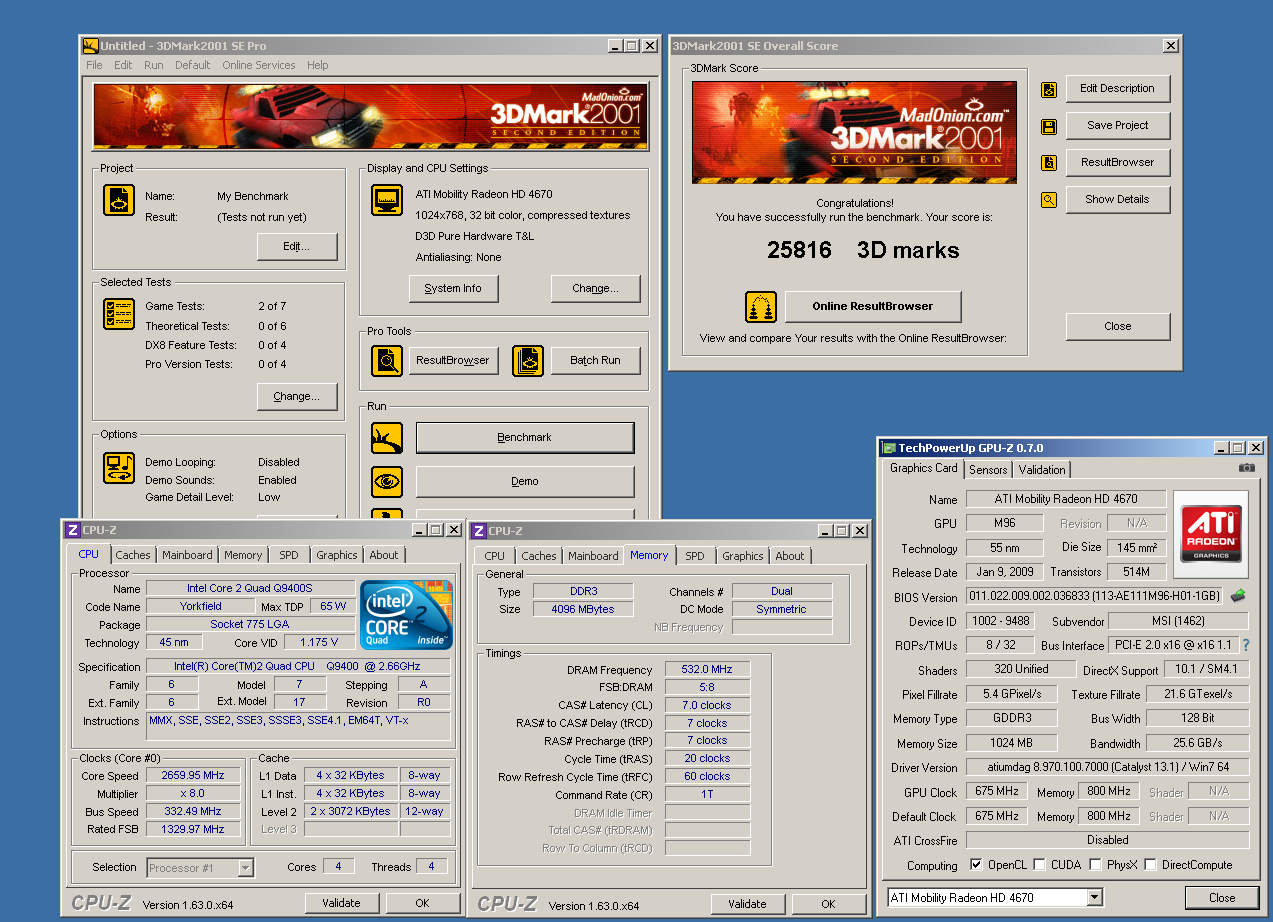Image resolution: width=1273 pixels, height=922 pixels.
Task: Click the Demo eye icon
Action: 387,481
